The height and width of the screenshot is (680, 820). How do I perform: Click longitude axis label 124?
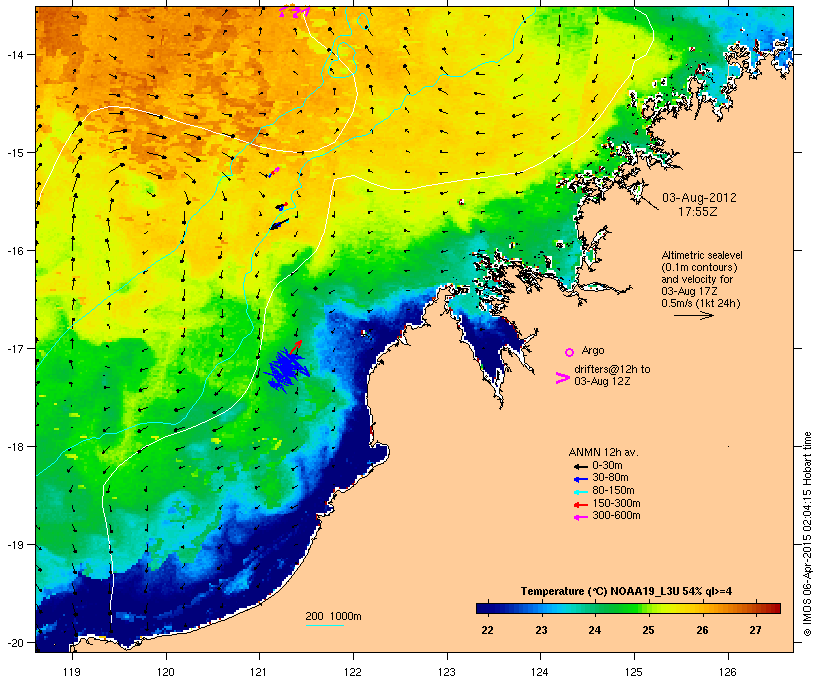(540, 672)
